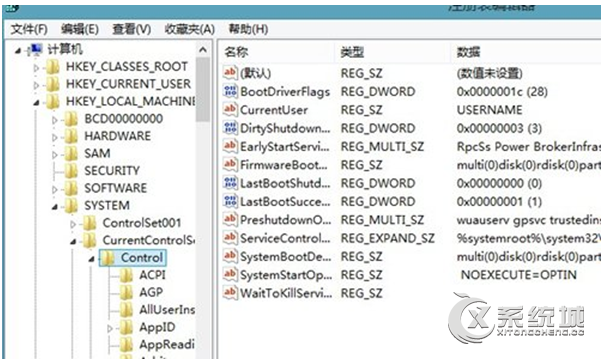606x364 pixels.
Task: Open the 查看(V) menu
Action: [x=131, y=29]
